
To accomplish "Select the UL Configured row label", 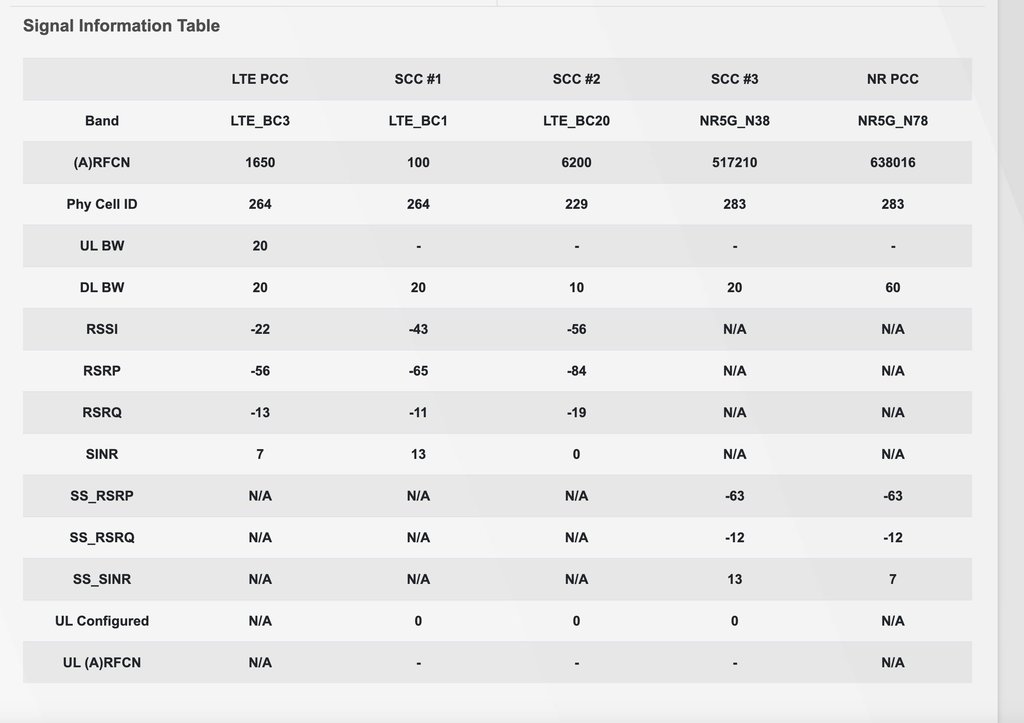I will pyautogui.click(x=102, y=621).
